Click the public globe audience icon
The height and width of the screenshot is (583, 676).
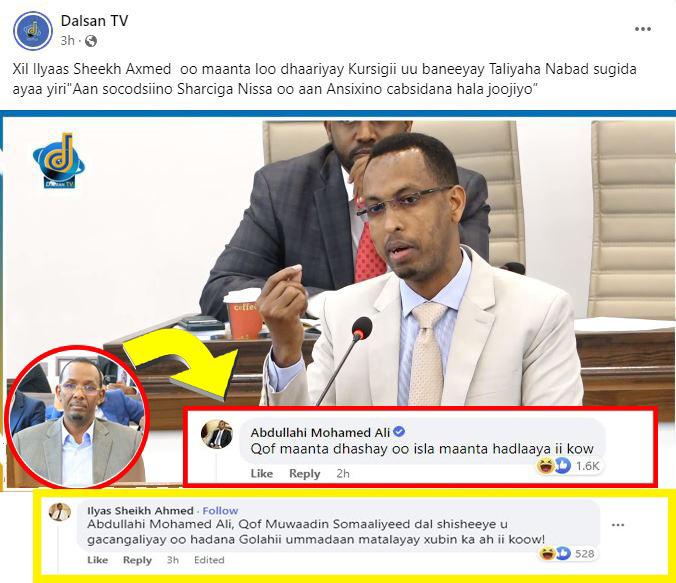(91, 41)
